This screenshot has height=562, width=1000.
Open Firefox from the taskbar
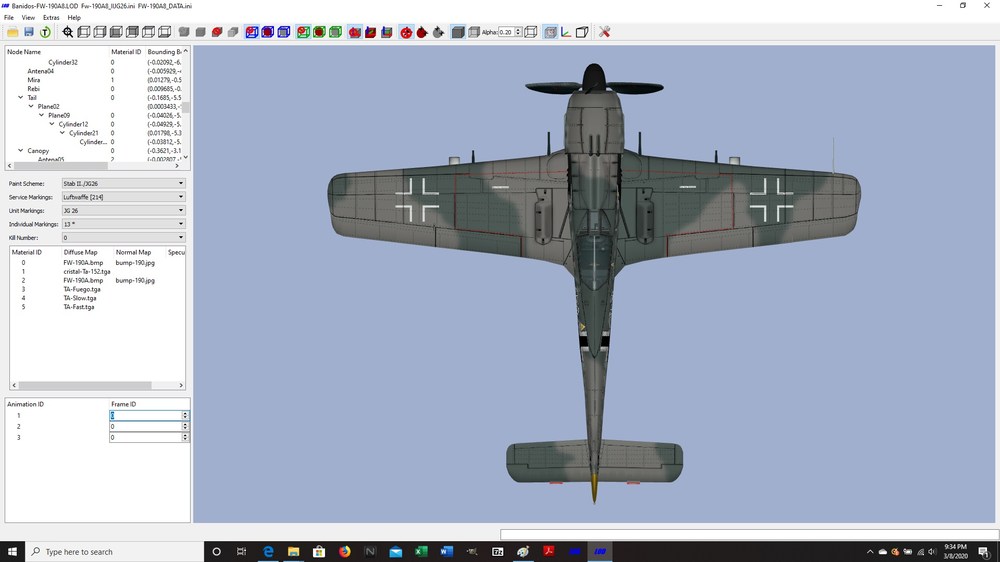tap(344, 552)
